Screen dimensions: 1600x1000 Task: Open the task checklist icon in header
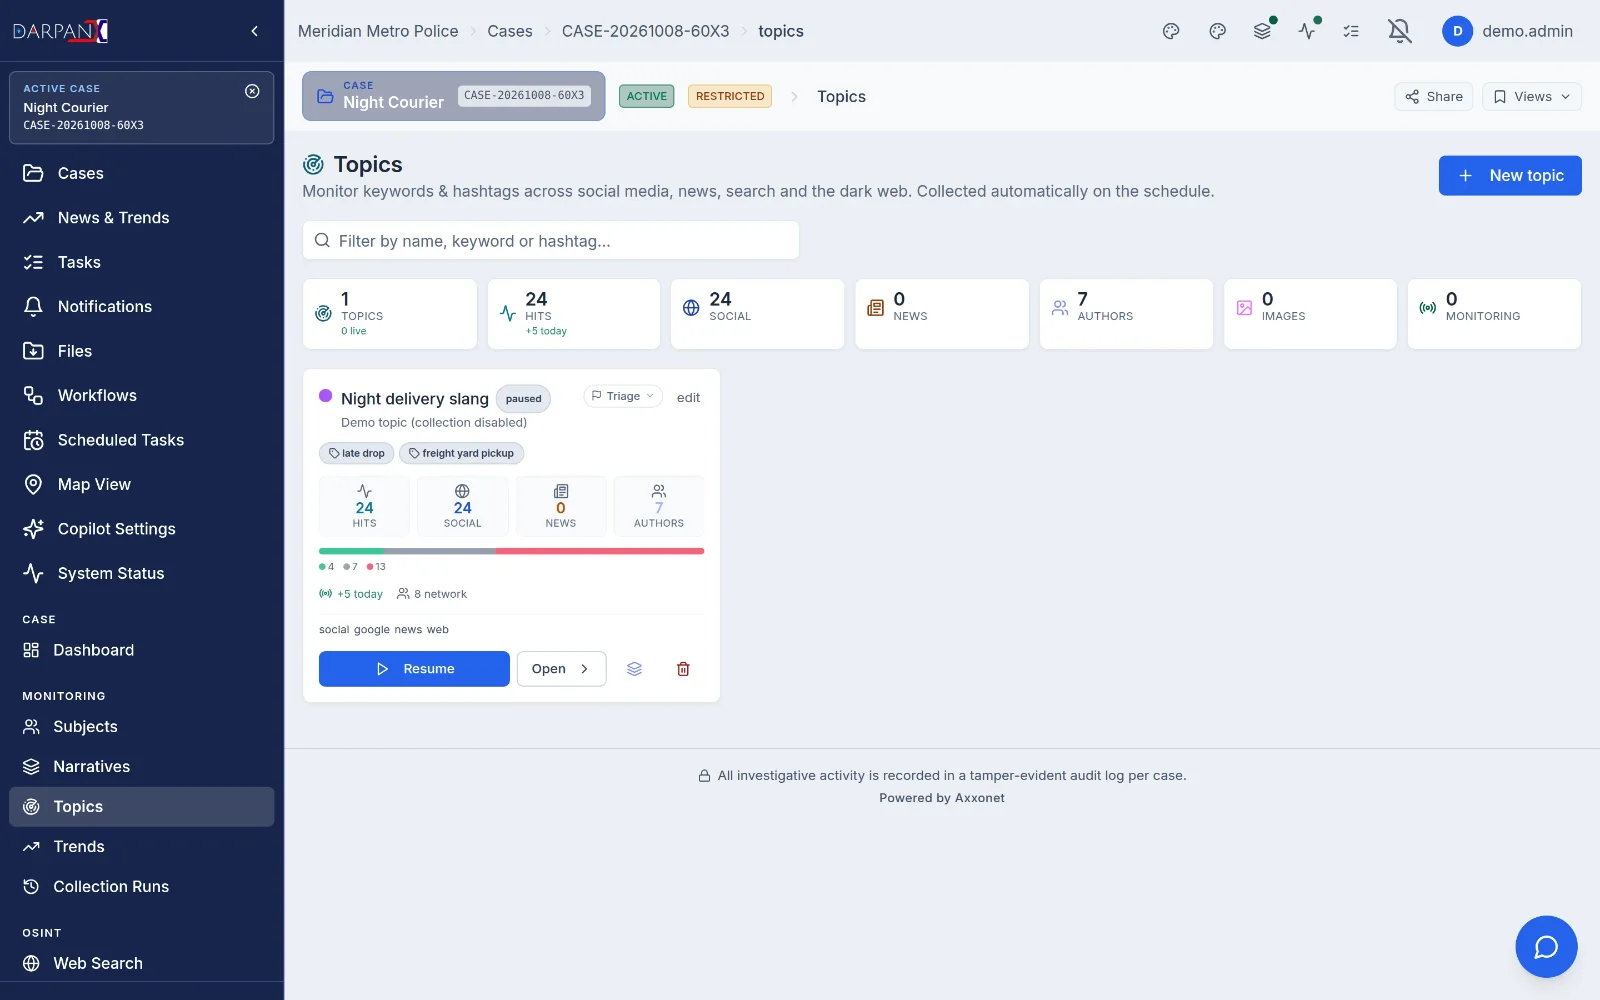[x=1351, y=31]
